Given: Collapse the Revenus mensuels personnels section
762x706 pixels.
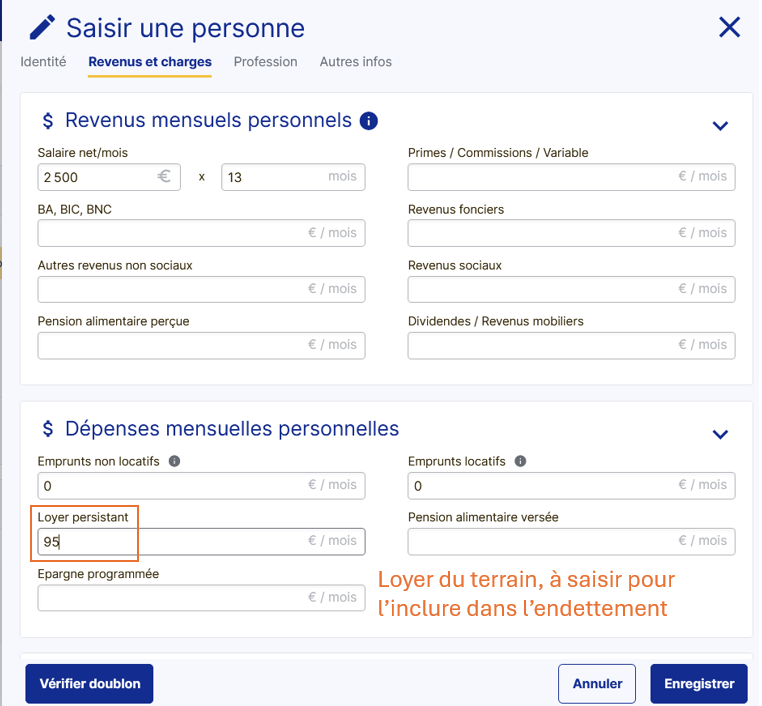Looking at the screenshot, I should (719, 126).
